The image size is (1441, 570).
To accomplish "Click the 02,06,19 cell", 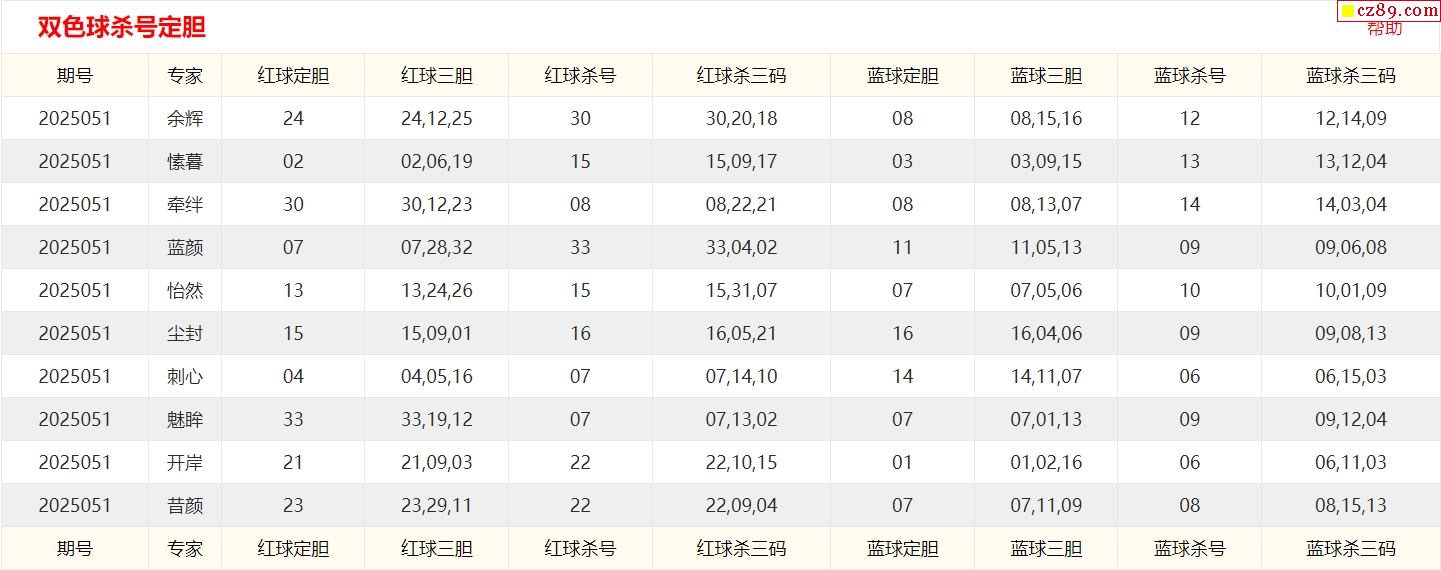I will coord(437,162).
